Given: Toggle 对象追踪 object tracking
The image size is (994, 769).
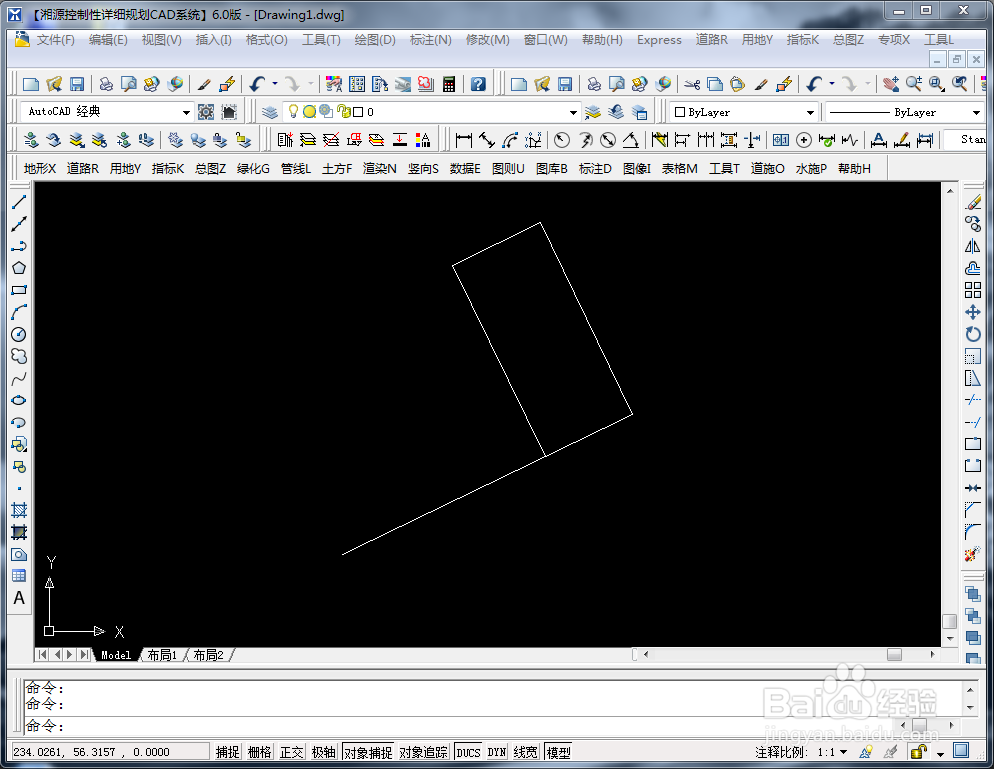Looking at the screenshot, I should (x=423, y=752).
